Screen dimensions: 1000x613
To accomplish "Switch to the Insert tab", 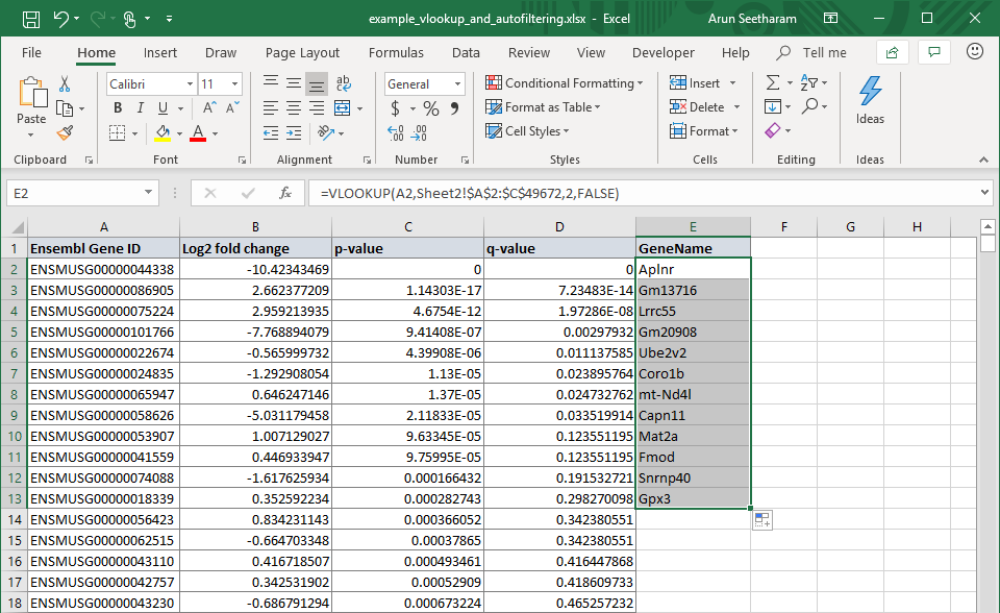I will point(160,52).
